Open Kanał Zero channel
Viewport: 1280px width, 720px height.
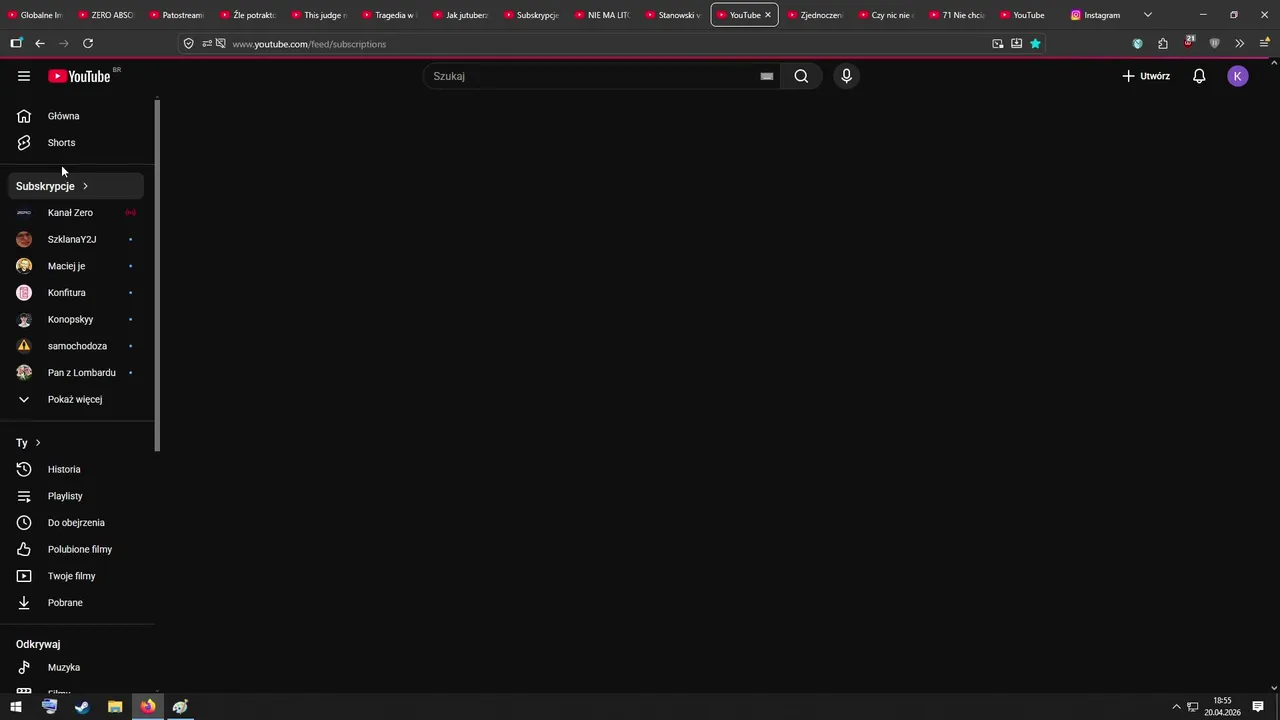pyautogui.click(x=76, y=213)
